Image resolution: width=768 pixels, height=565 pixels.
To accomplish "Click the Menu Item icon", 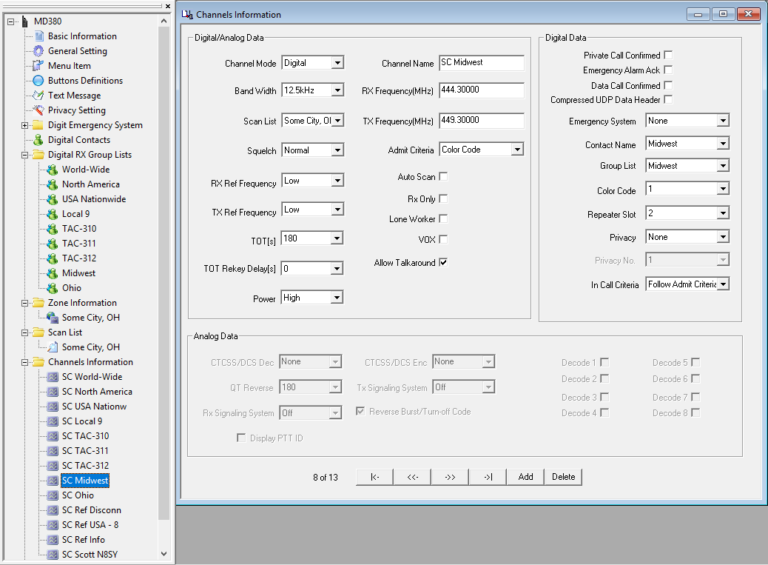I will pos(38,66).
